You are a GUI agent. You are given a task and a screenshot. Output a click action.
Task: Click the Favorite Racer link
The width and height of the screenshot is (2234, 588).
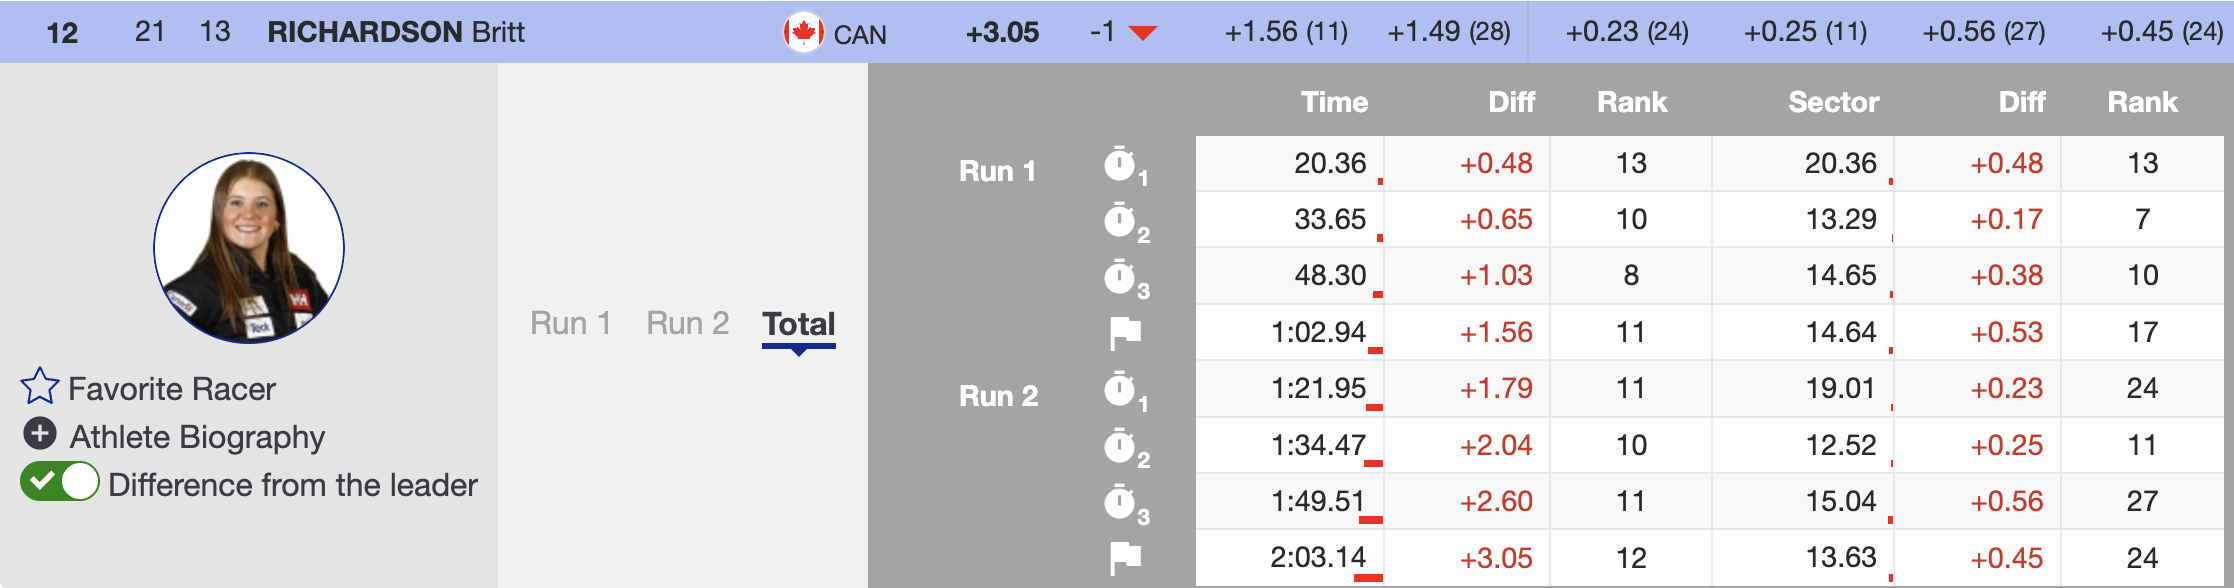pyautogui.click(x=172, y=389)
